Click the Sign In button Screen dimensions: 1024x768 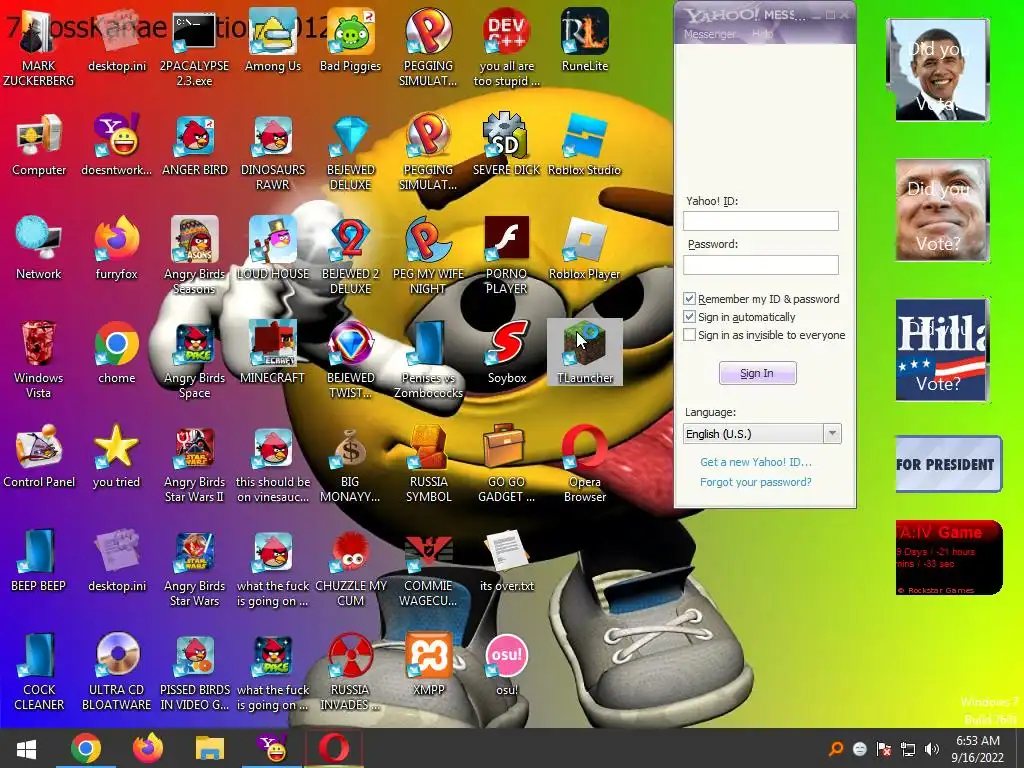pos(758,374)
